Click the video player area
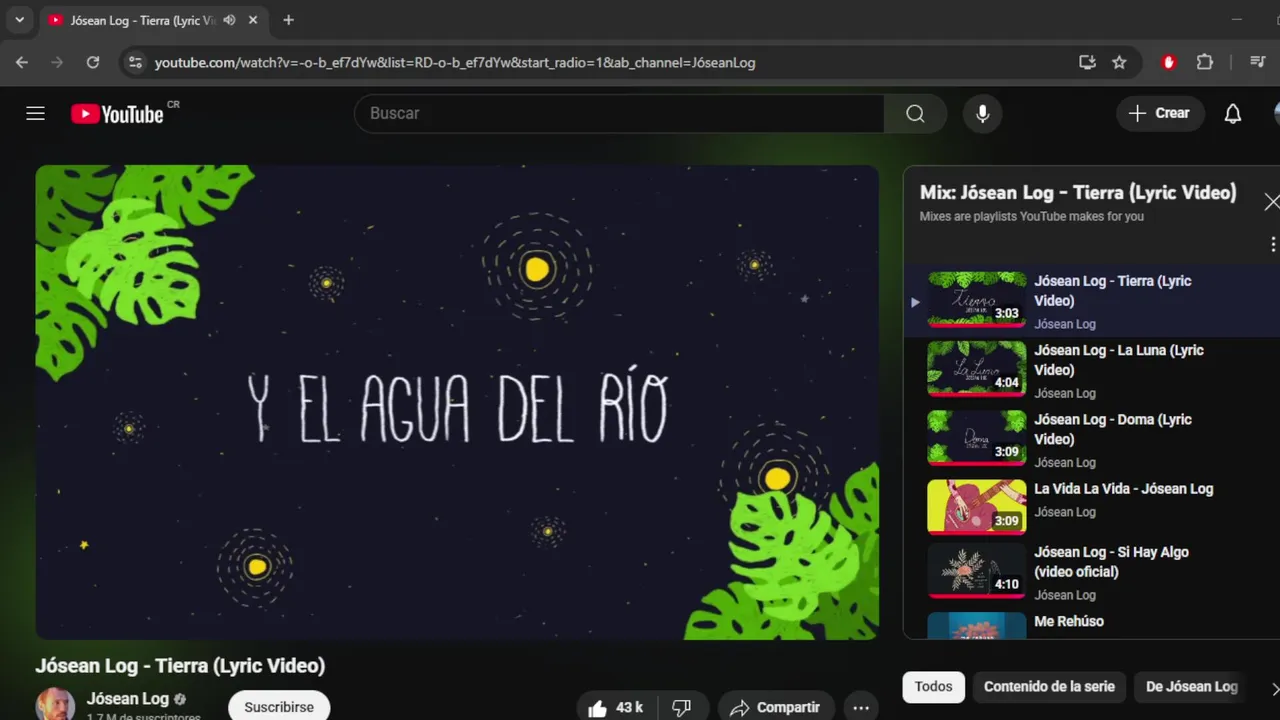The height and width of the screenshot is (720, 1280). pos(457,402)
